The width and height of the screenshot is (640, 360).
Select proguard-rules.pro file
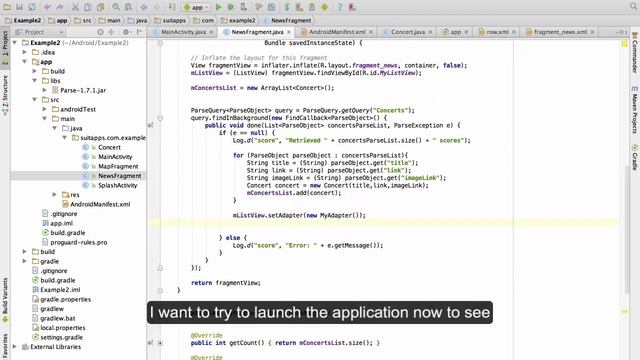tap(79, 242)
